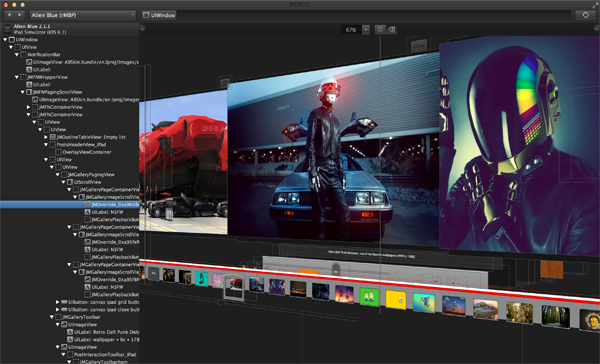
Task: Click the teal thumbnail in the gallery strip
Action: click(201, 279)
